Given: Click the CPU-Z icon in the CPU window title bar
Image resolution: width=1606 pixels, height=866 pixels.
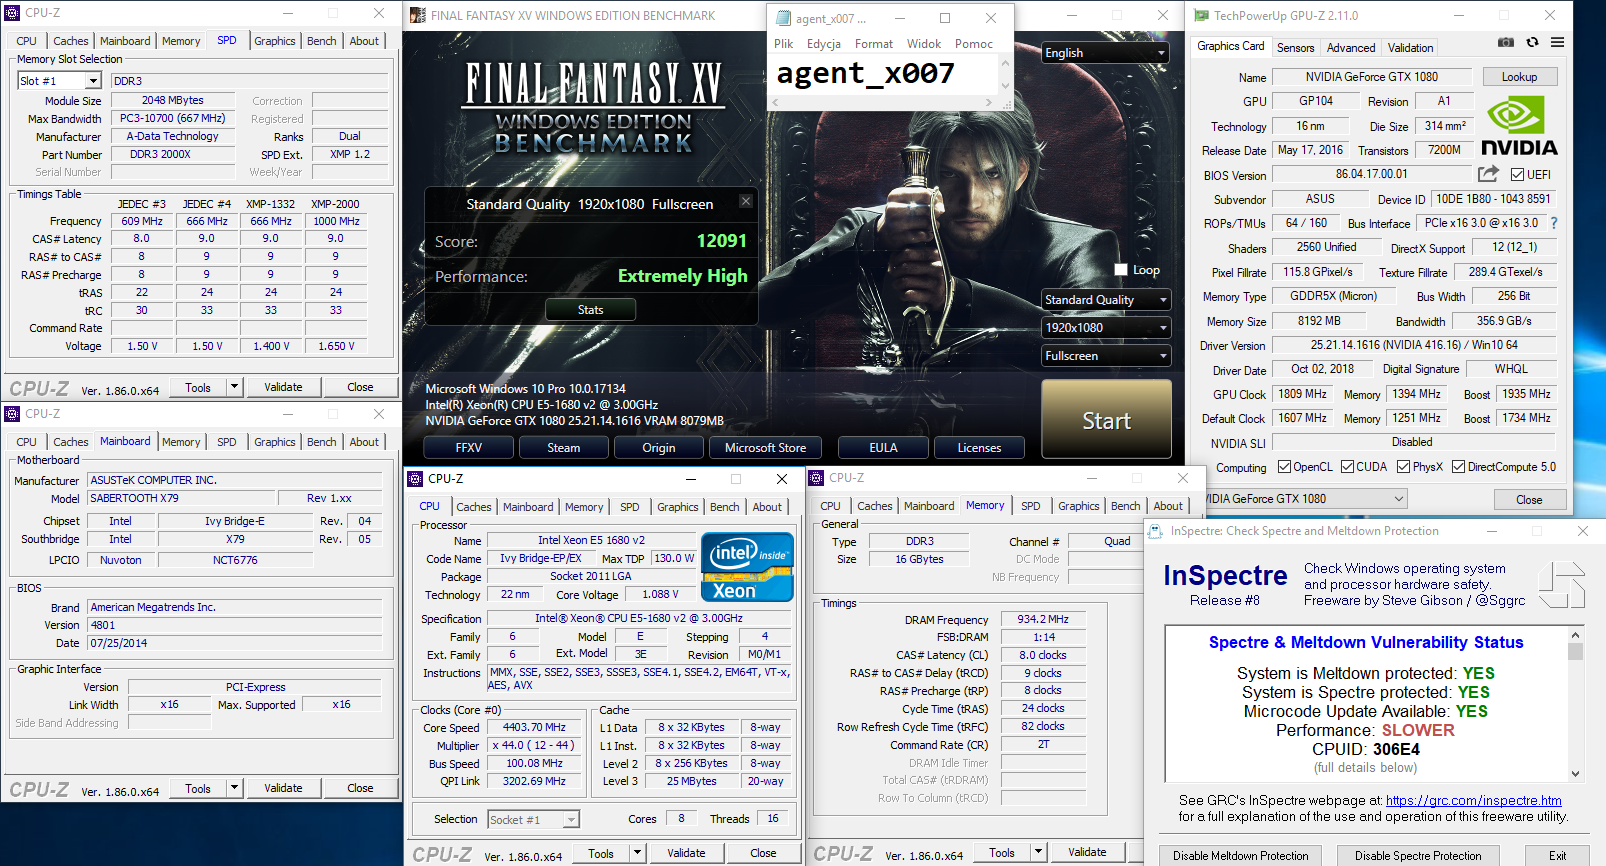Looking at the screenshot, I should coord(415,479).
